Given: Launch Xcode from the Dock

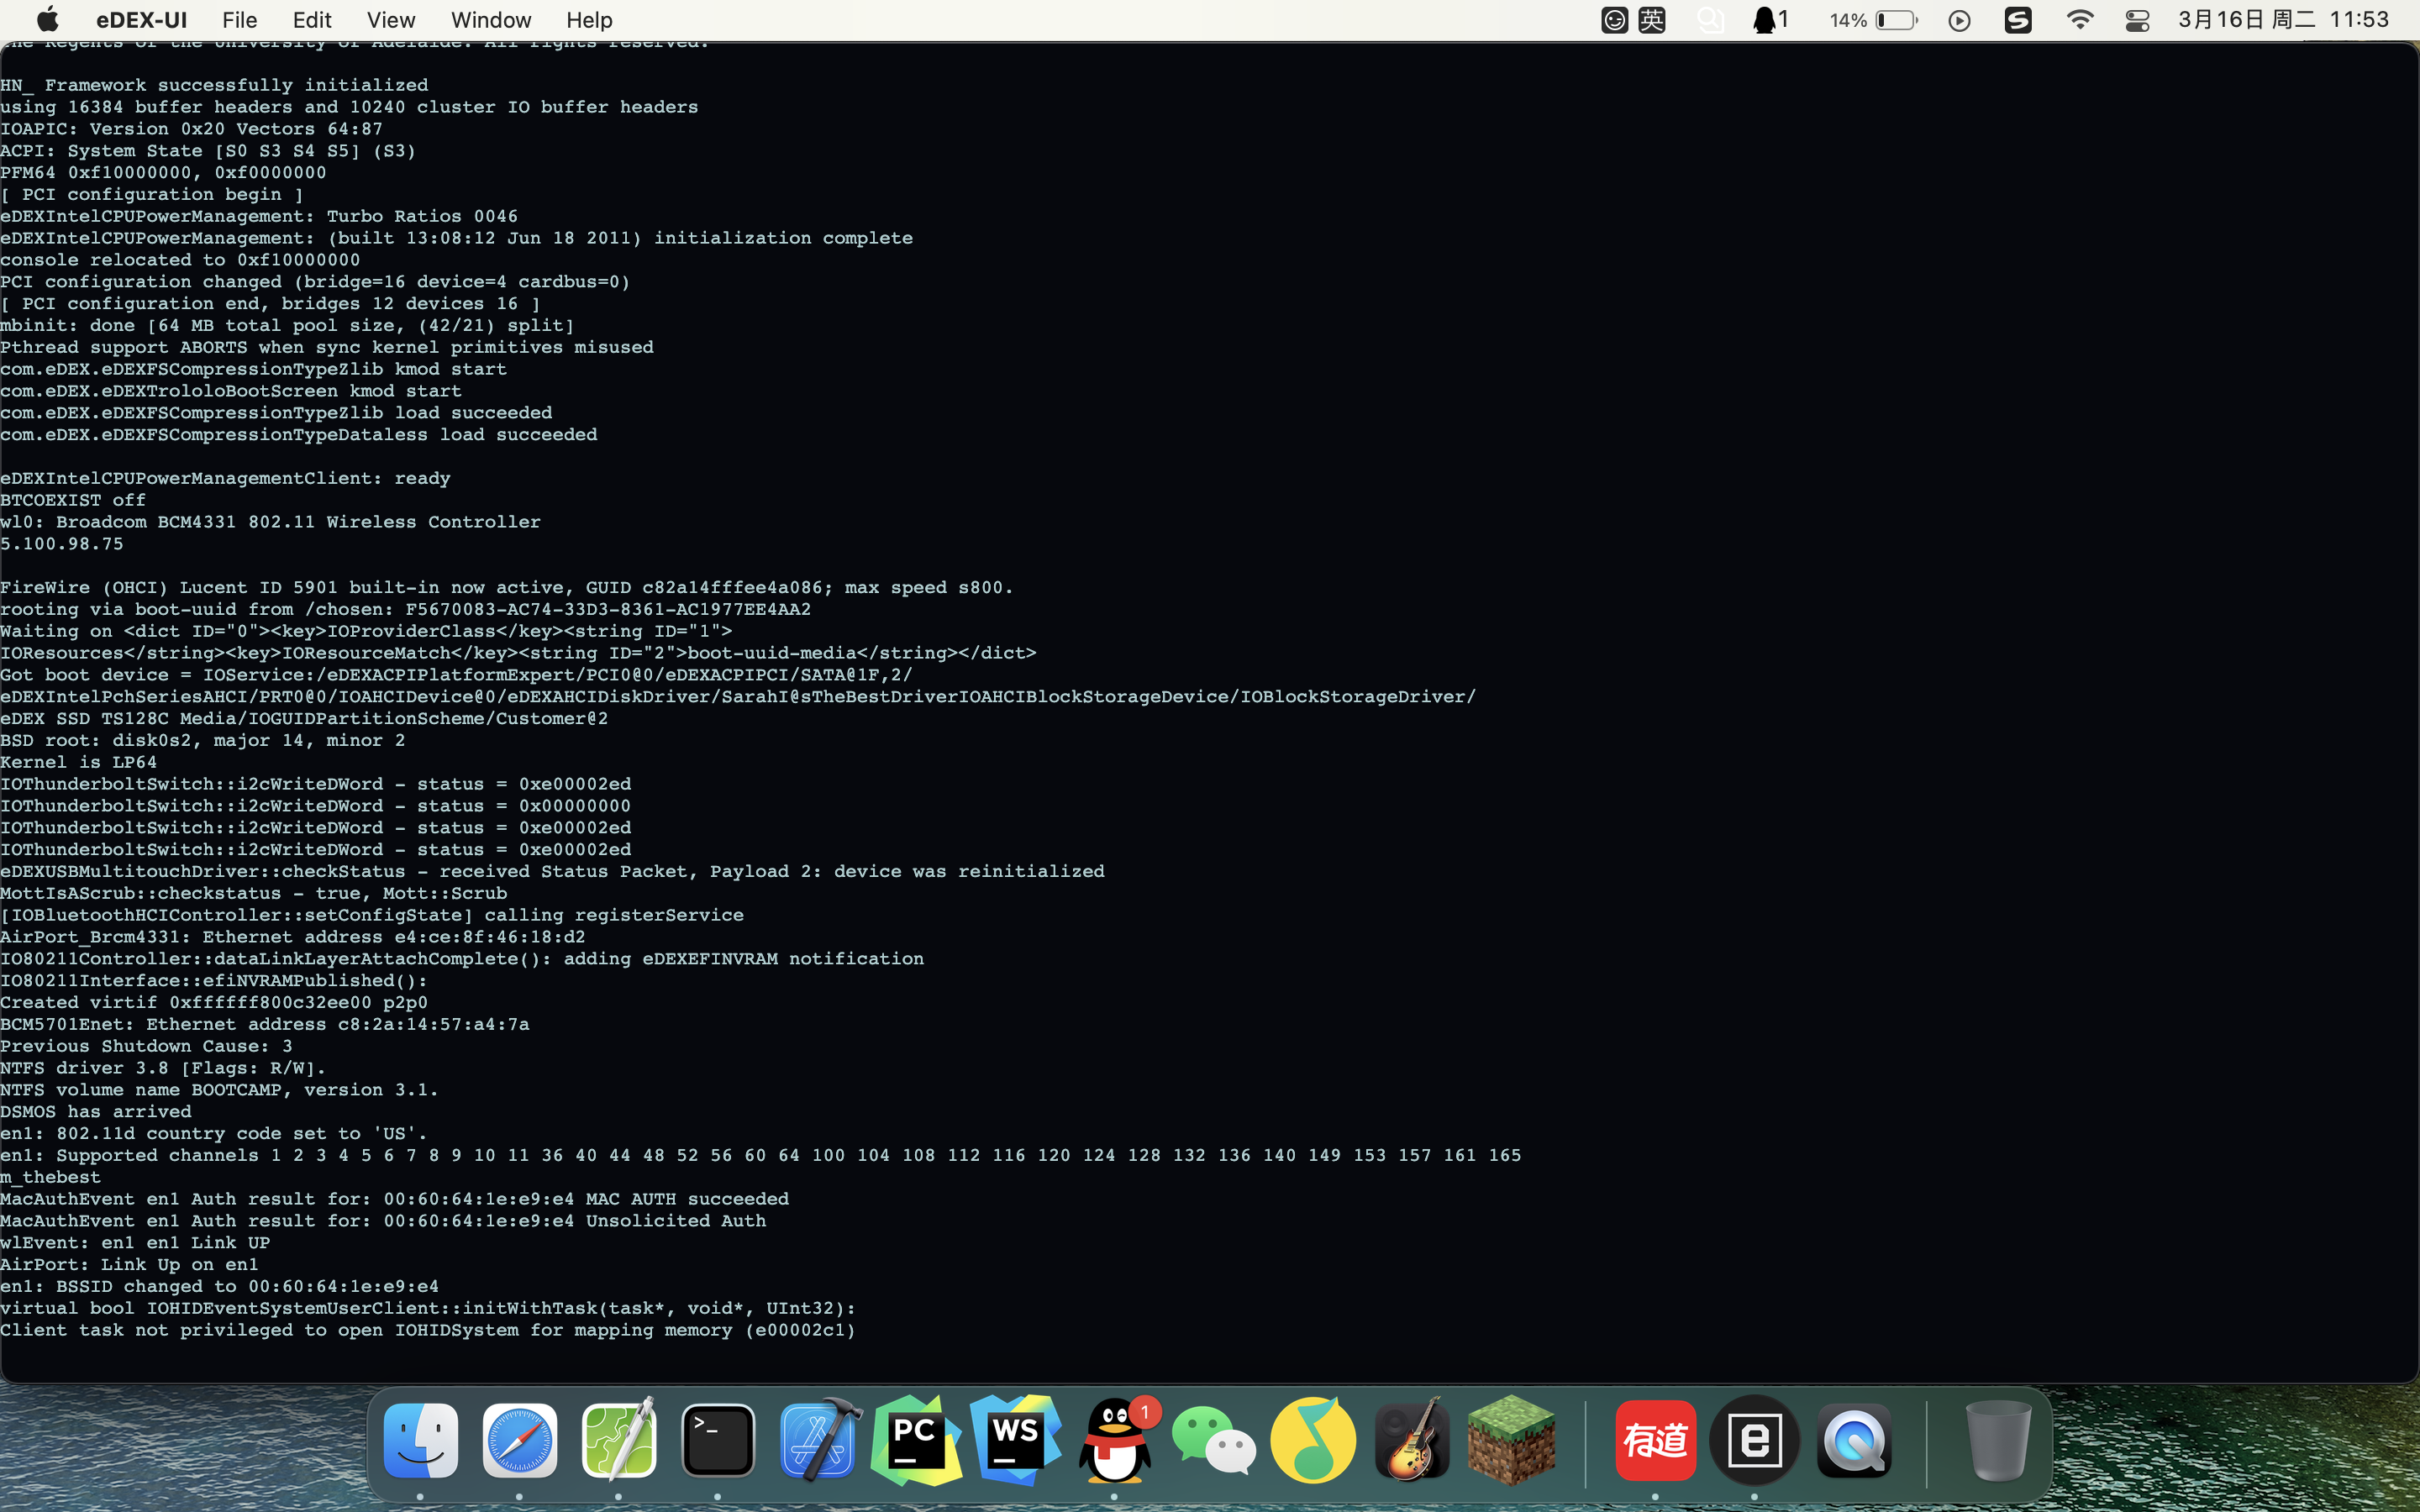Looking at the screenshot, I should pos(818,1440).
